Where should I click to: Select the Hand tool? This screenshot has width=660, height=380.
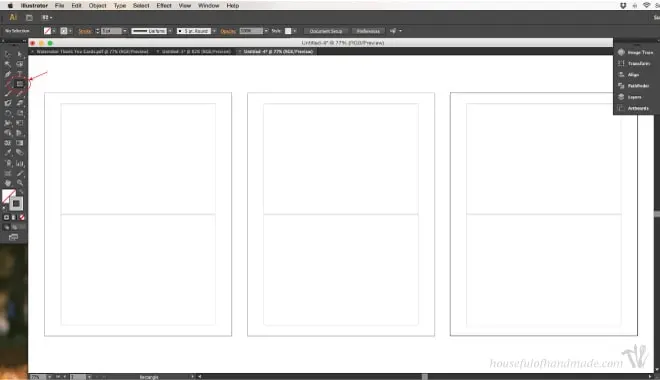click(x=8, y=183)
